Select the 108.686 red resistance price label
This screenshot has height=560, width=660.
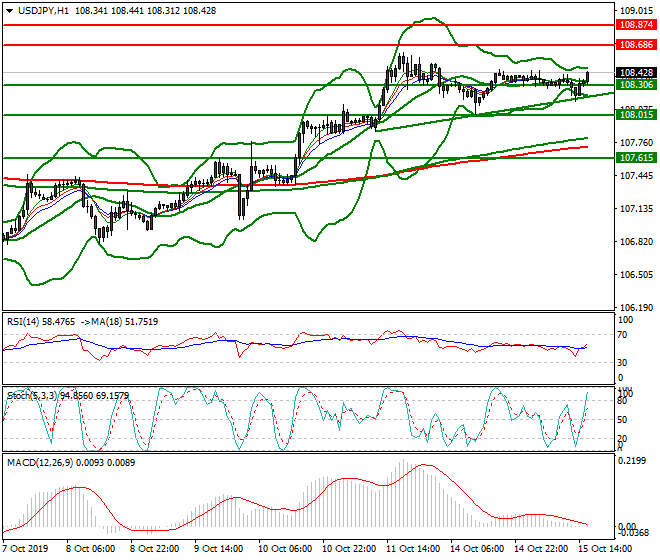click(x=636, y=45)
